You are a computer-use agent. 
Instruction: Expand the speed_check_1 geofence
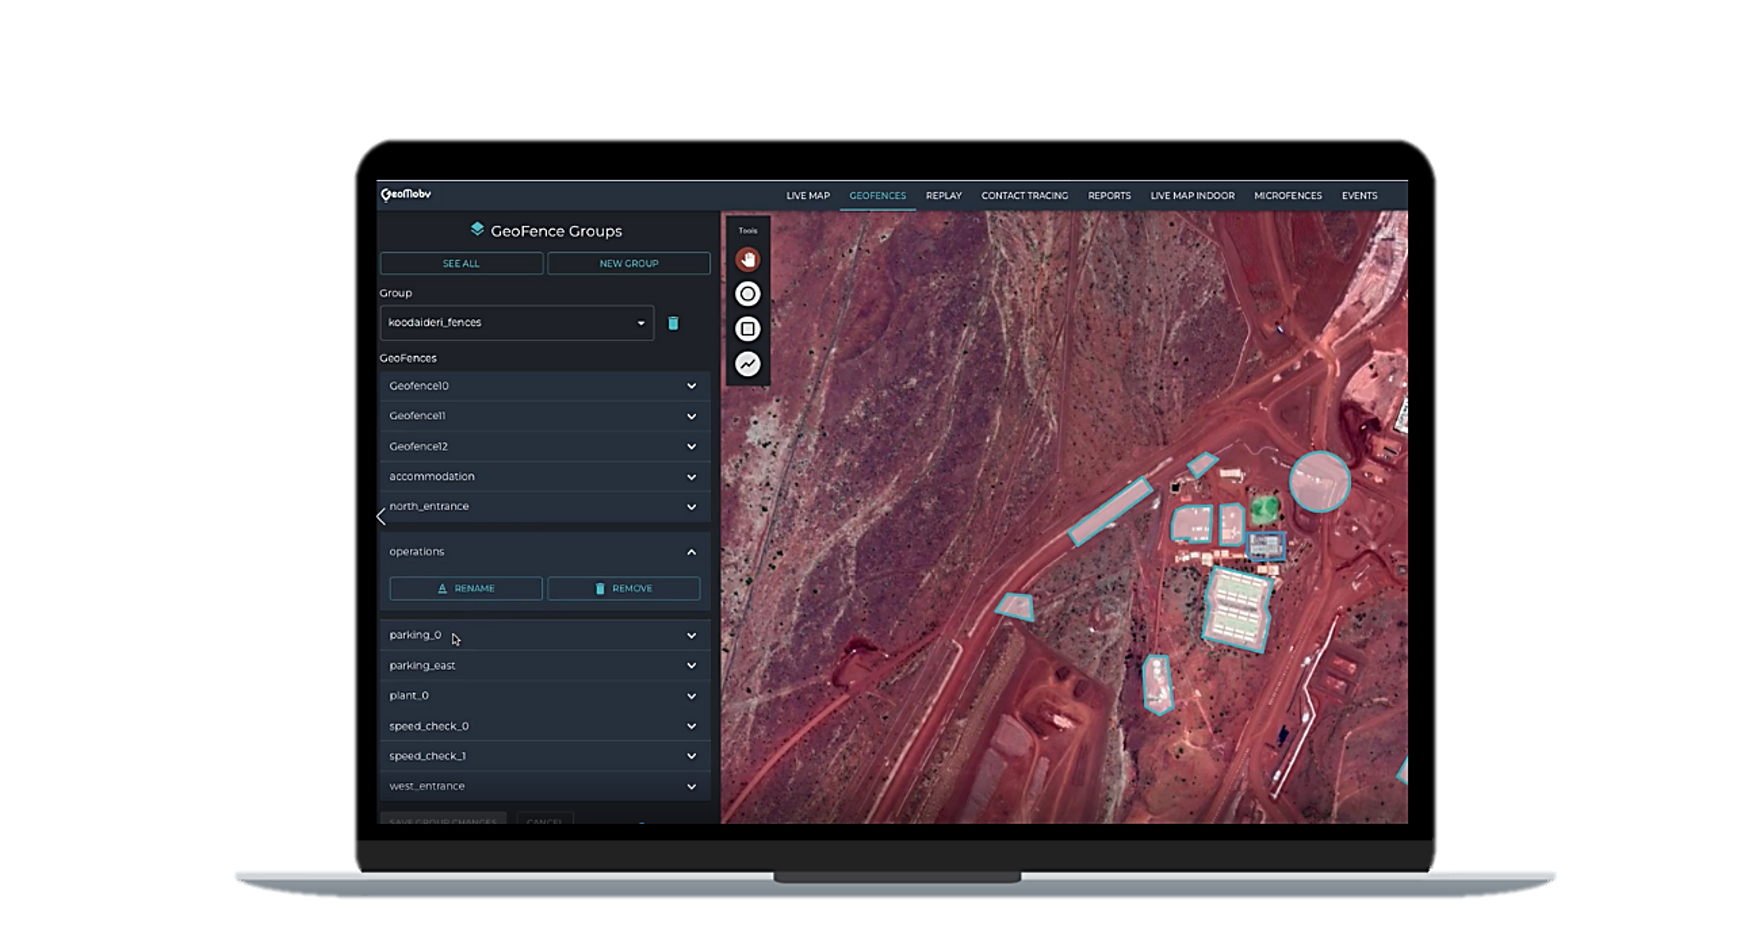pyautogui.click(x=545, y=756)
